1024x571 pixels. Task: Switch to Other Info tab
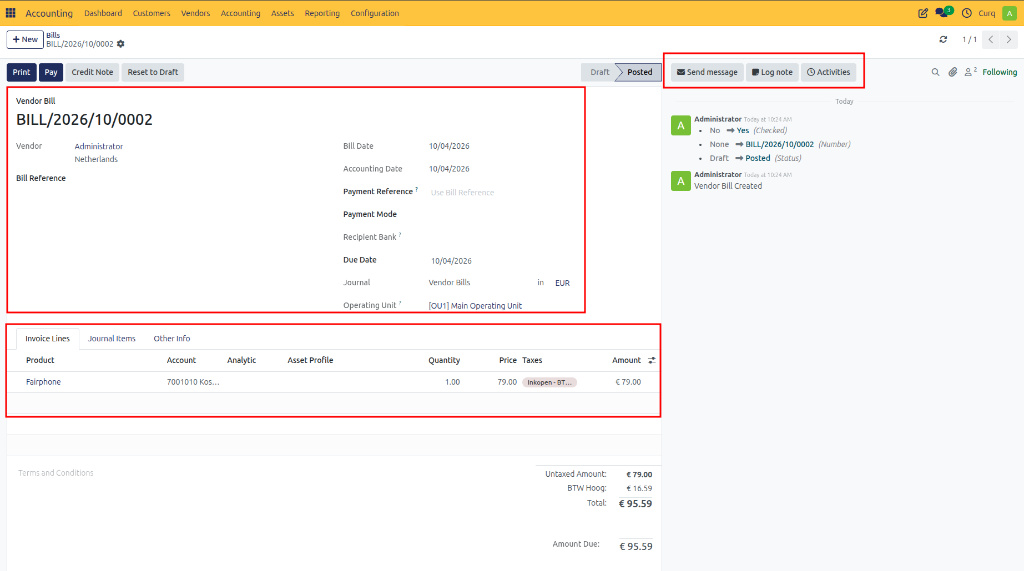(x=172, y=338)
